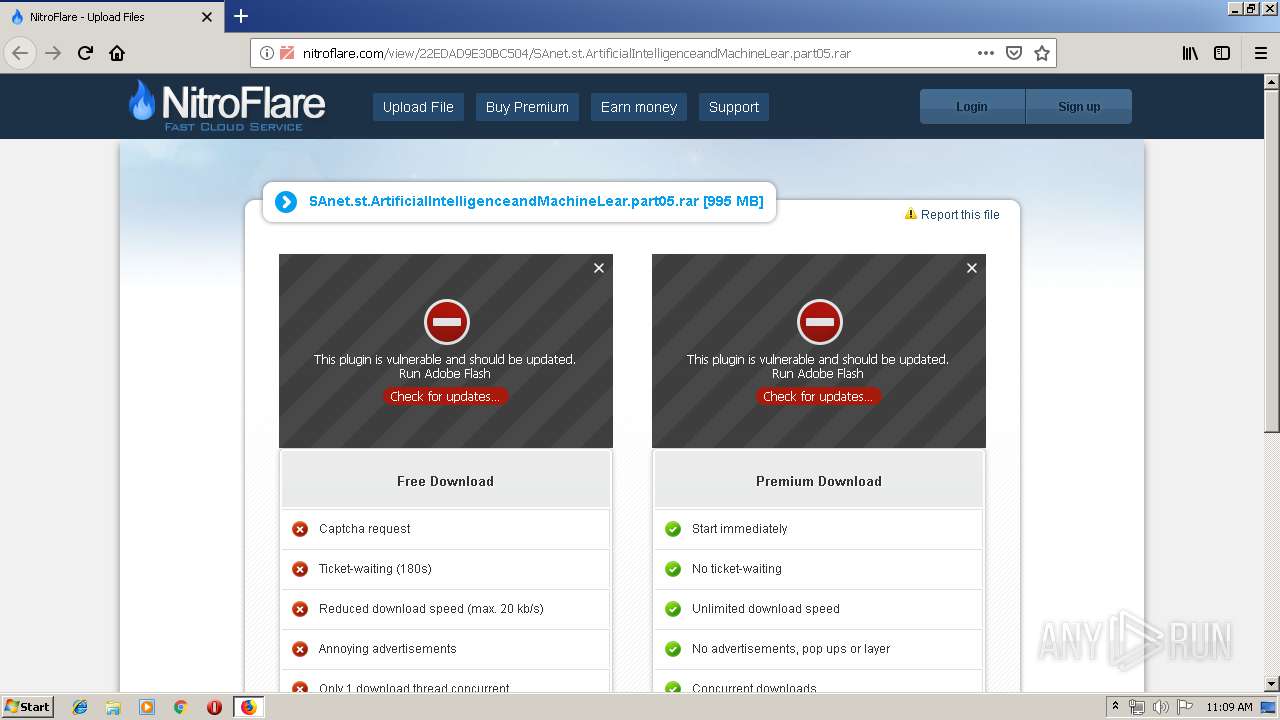Image resolution: width=1280 pixels, height=720 pixels.
Task: Open Chrome from the taskbar
Action: coord(180,707)
